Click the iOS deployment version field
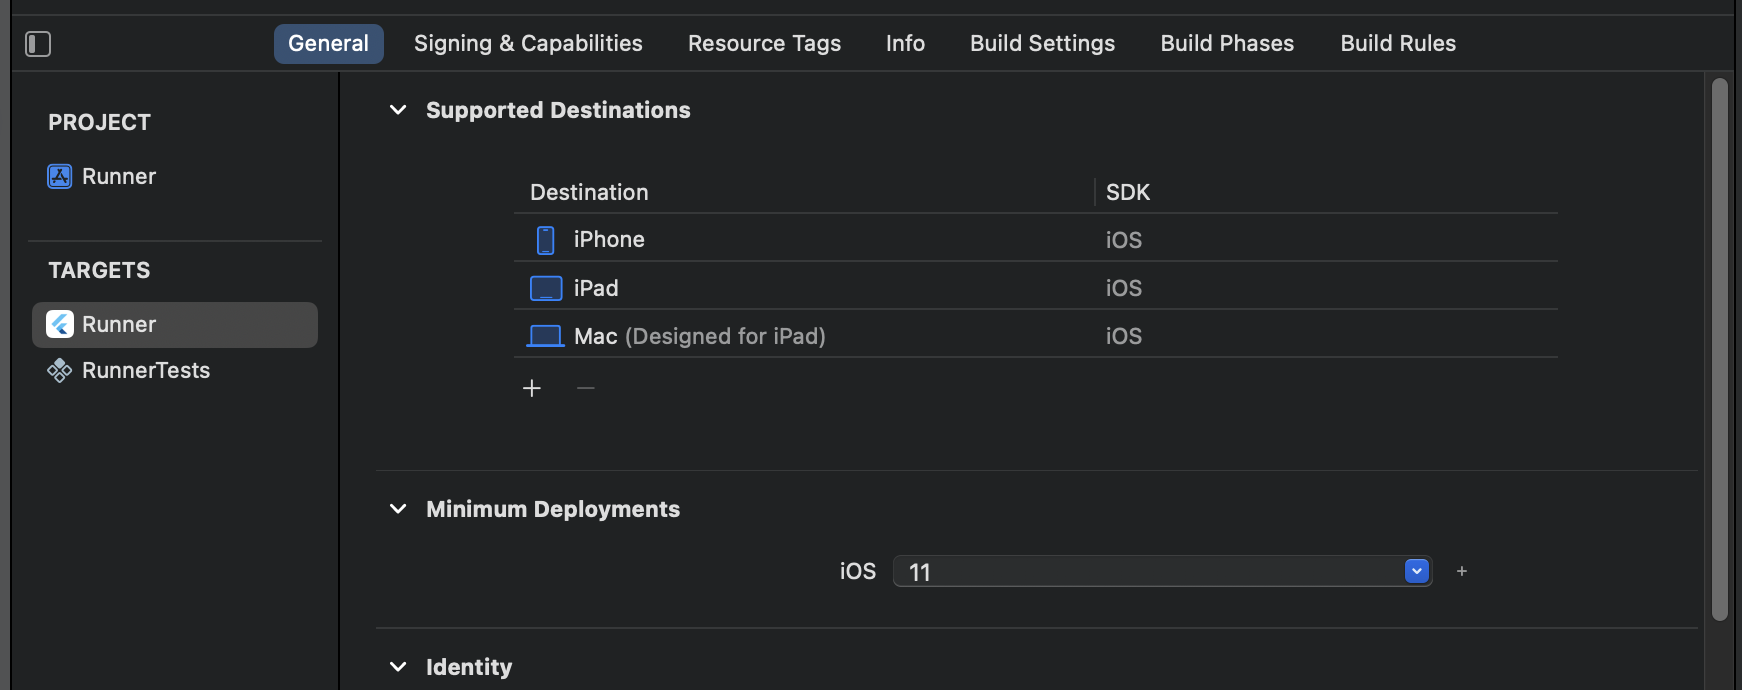The image size is (1742, 690). coord(1150,572)
